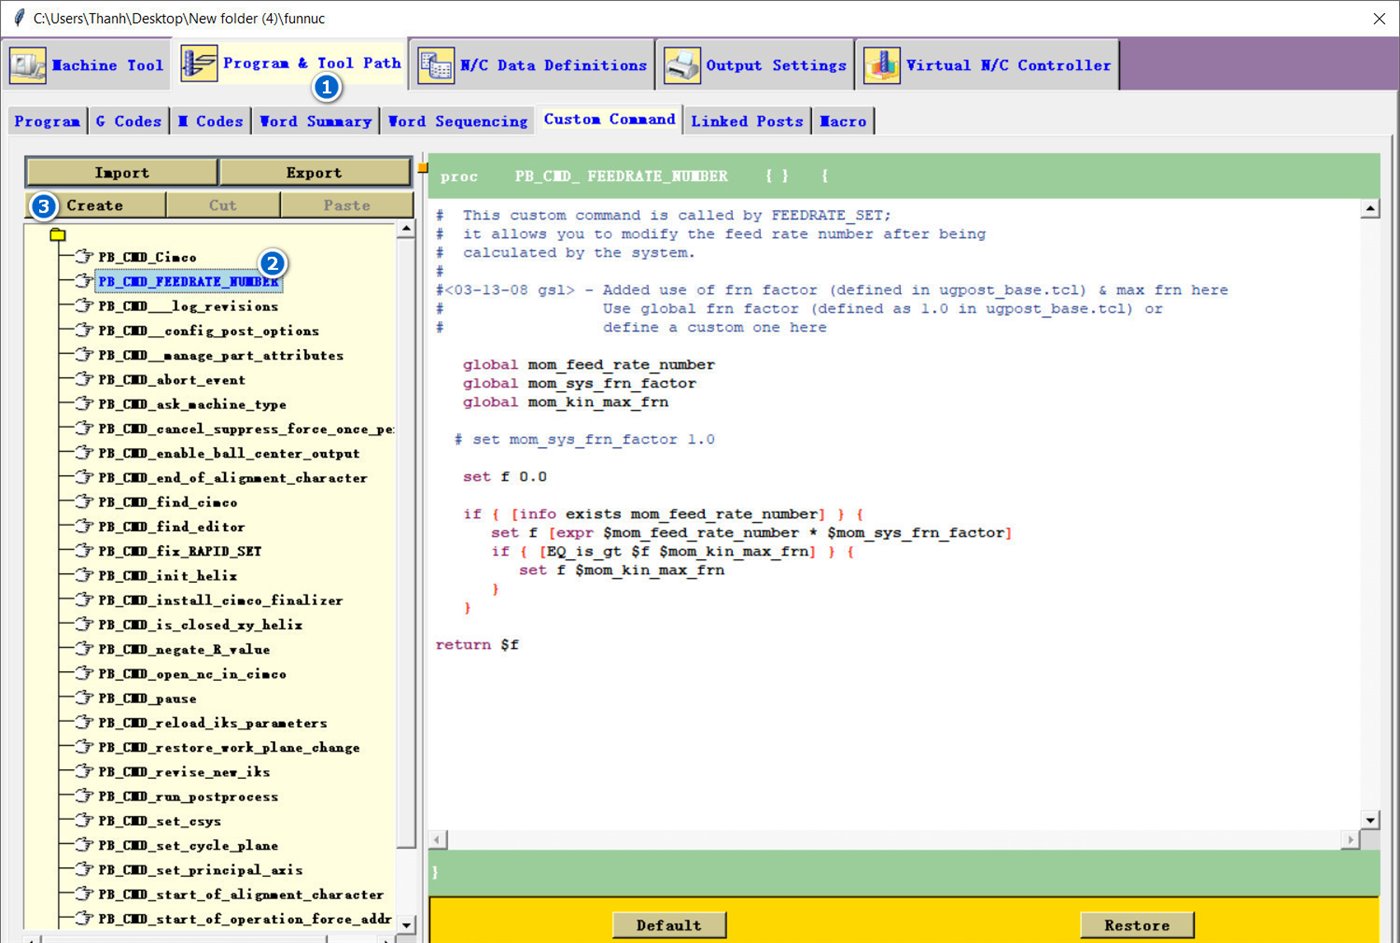Click hand icon beside PB_CMD_abort_event
The height and width of the screenshot is (943, 1400).
click(x=84, y=380)
